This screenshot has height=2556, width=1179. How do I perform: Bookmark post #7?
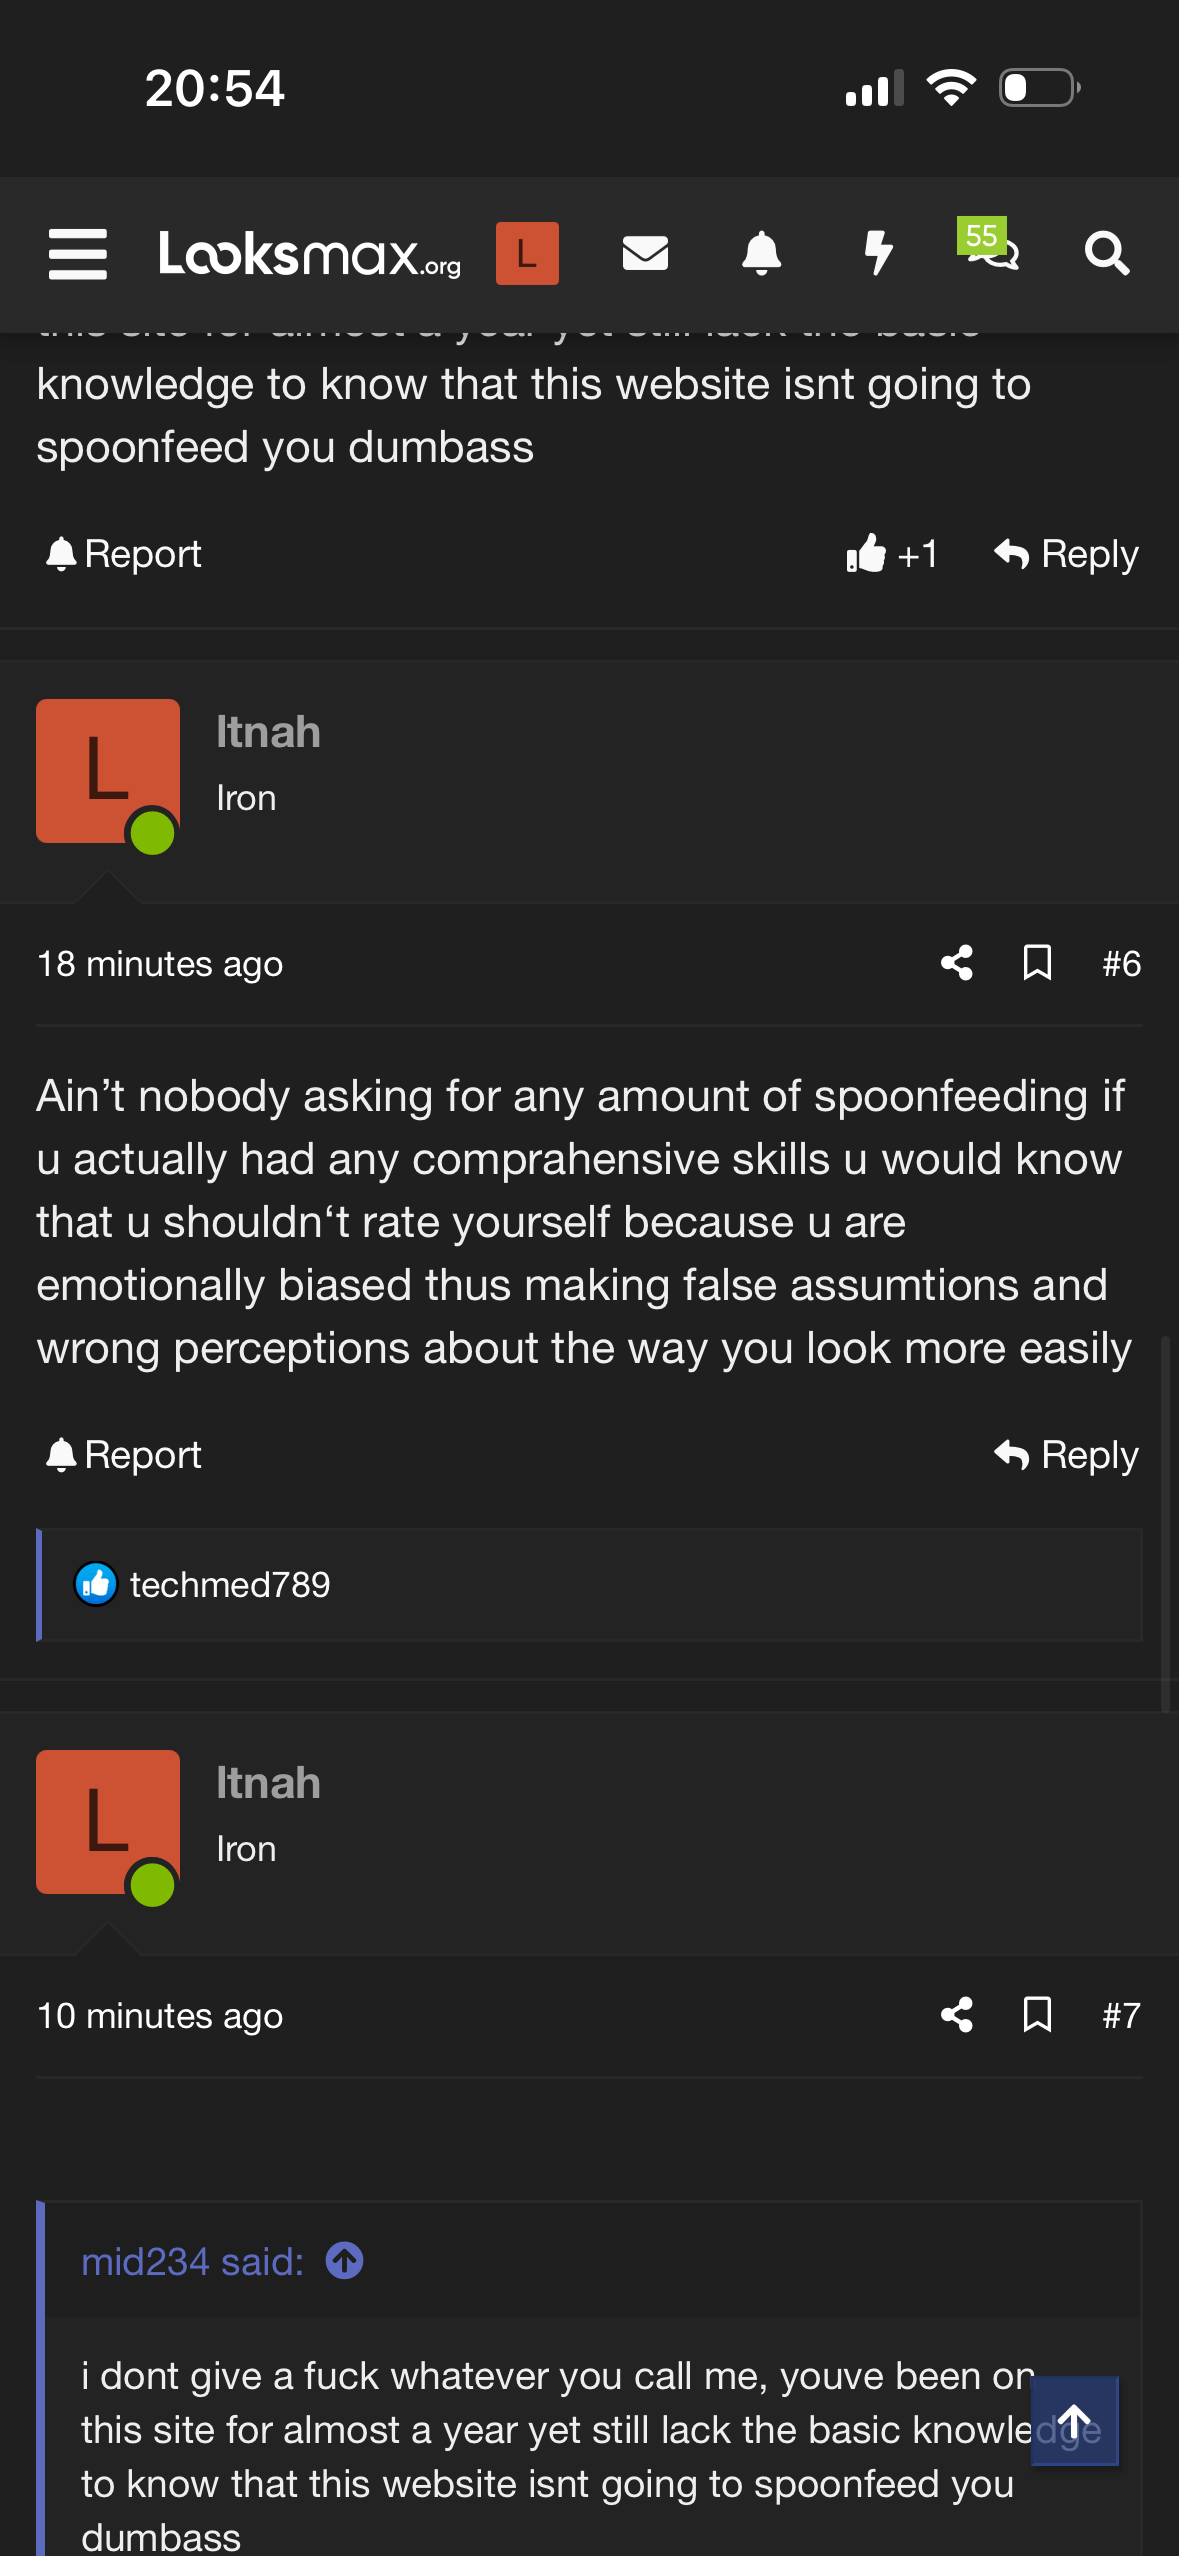pos(1037,2015)
